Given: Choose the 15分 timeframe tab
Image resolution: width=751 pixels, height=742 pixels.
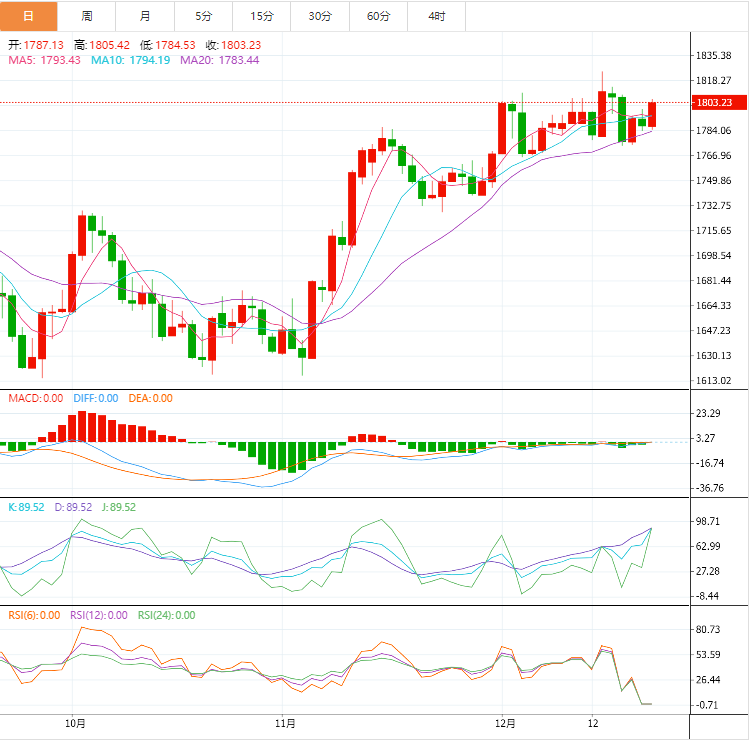Looking at the screenshot, I should (x=262, y=16).
